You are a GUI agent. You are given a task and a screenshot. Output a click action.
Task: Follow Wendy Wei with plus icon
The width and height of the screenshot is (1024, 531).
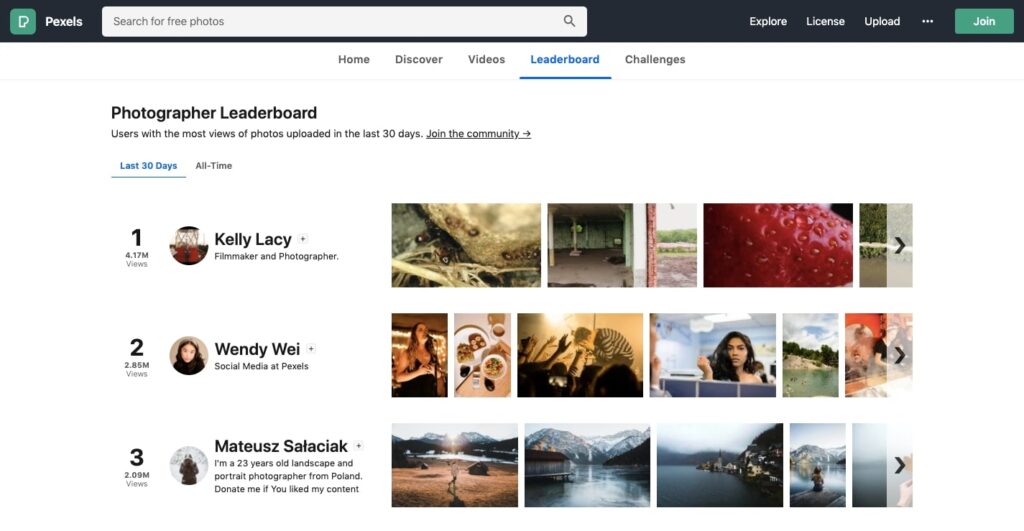tap(311, 349)
